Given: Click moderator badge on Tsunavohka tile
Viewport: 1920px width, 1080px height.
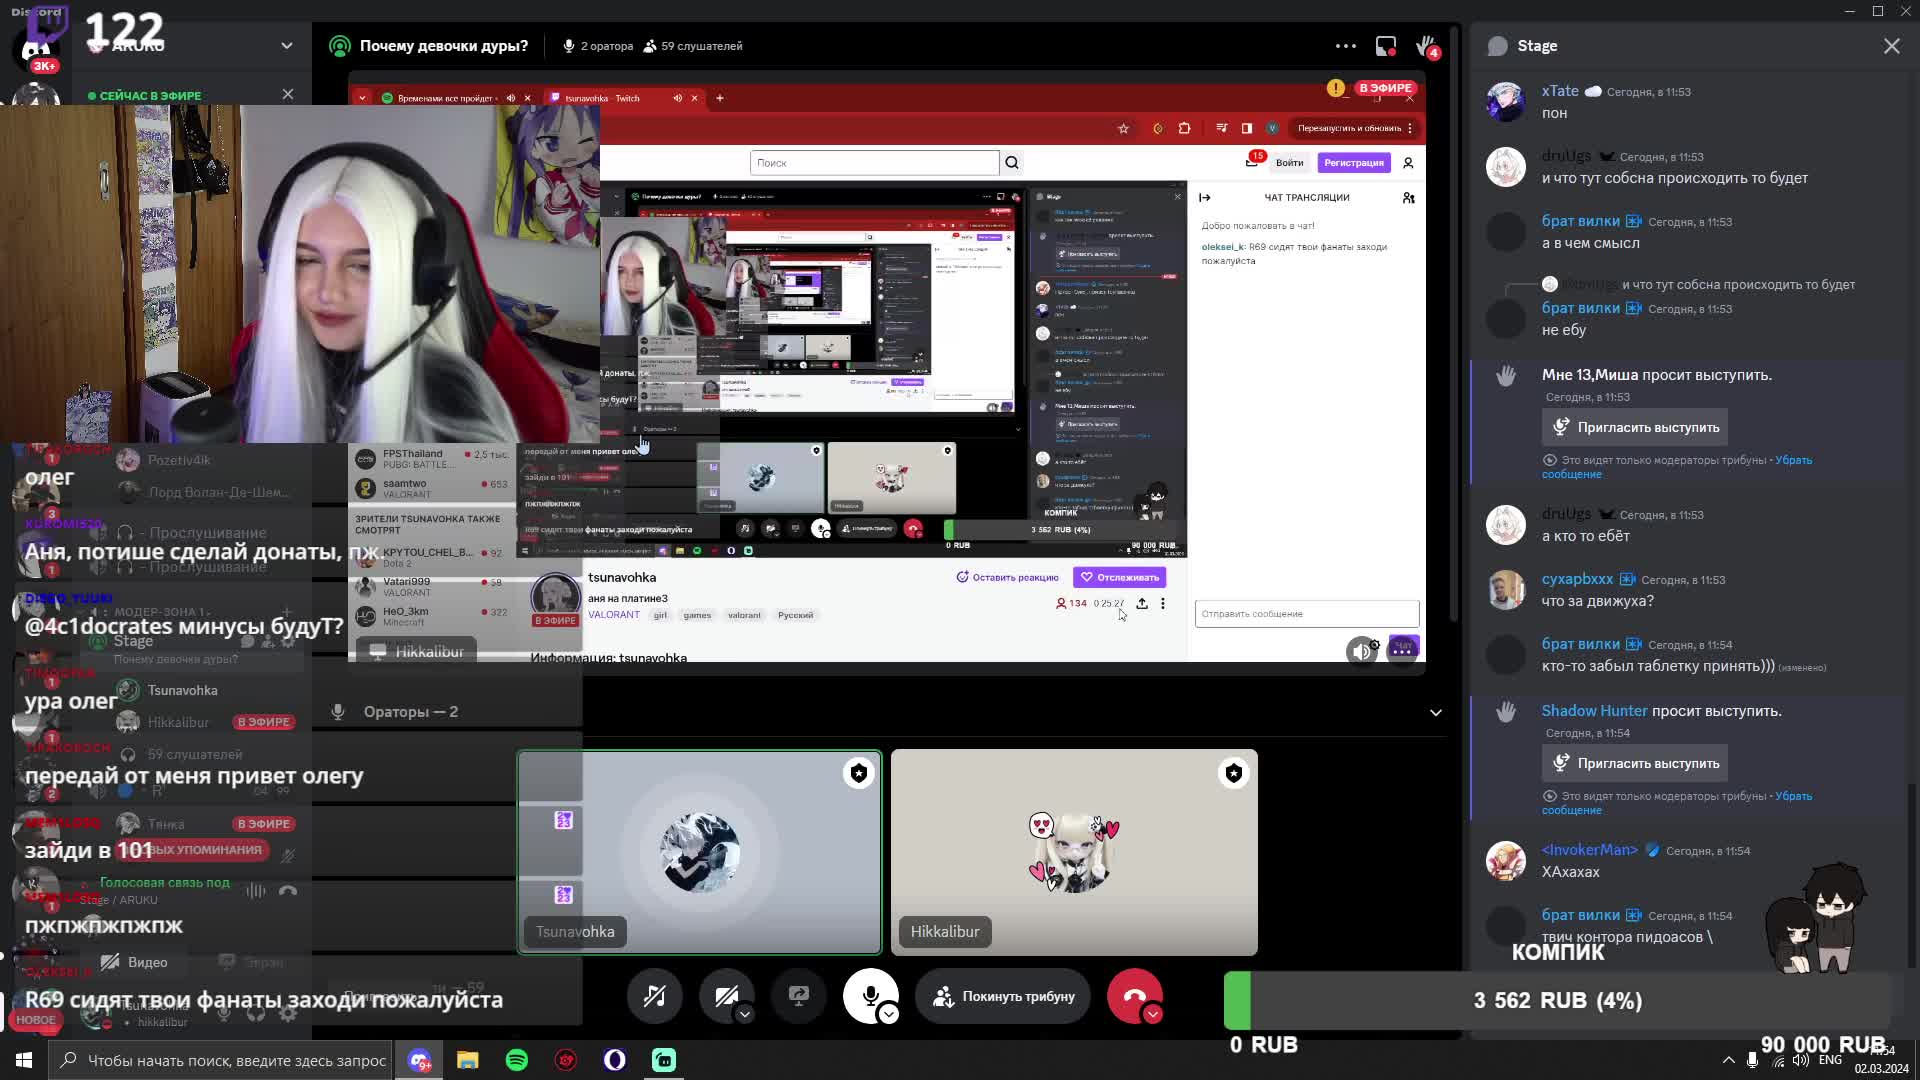Looking at the screenshot, I should pyautogui.click(x=859, y=773).
